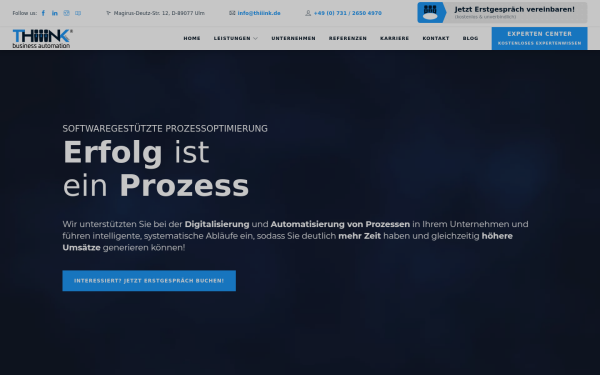Click the envelope icon beside the email
This screenshot has width=600, height=375.
232,13
